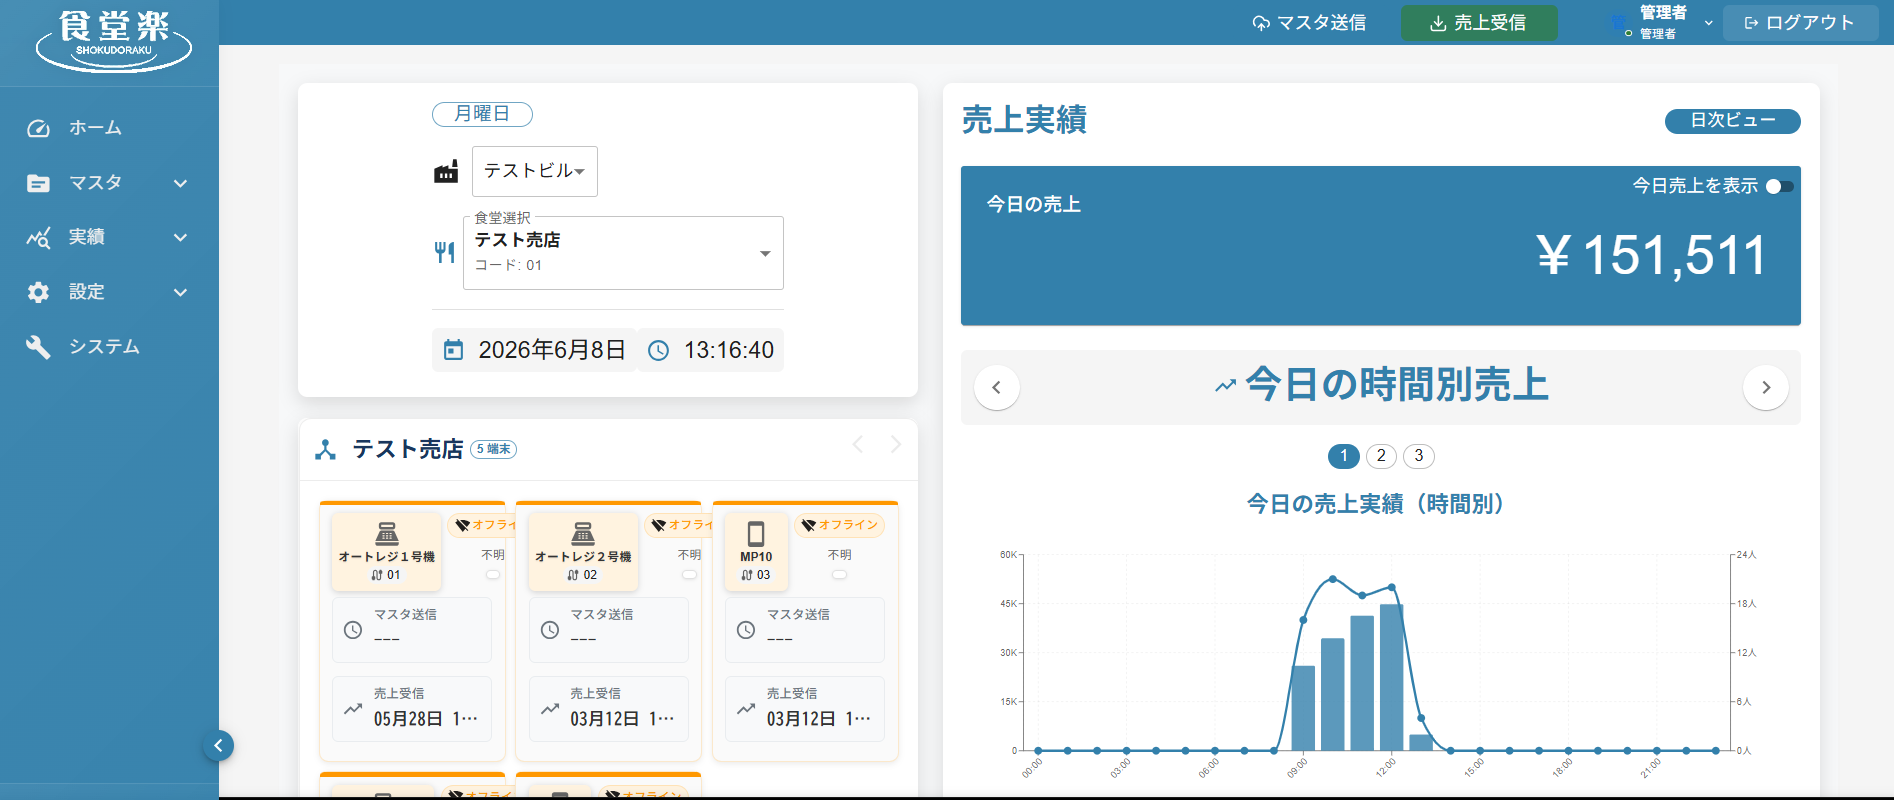Image resolution: width=1894 pixels, height=800 pixels.
Task: Open the 食堂選択 テスト売店 dropdown arrow
Action: point(765,254)
